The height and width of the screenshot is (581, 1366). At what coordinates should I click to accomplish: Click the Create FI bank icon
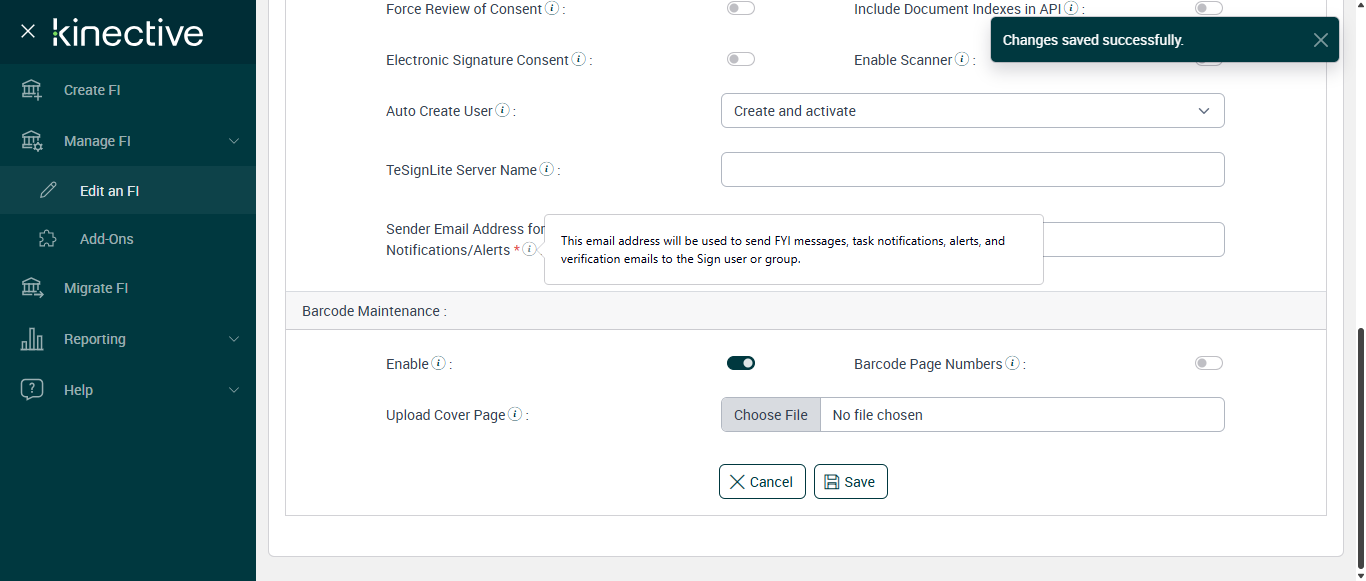pos(32,90)
